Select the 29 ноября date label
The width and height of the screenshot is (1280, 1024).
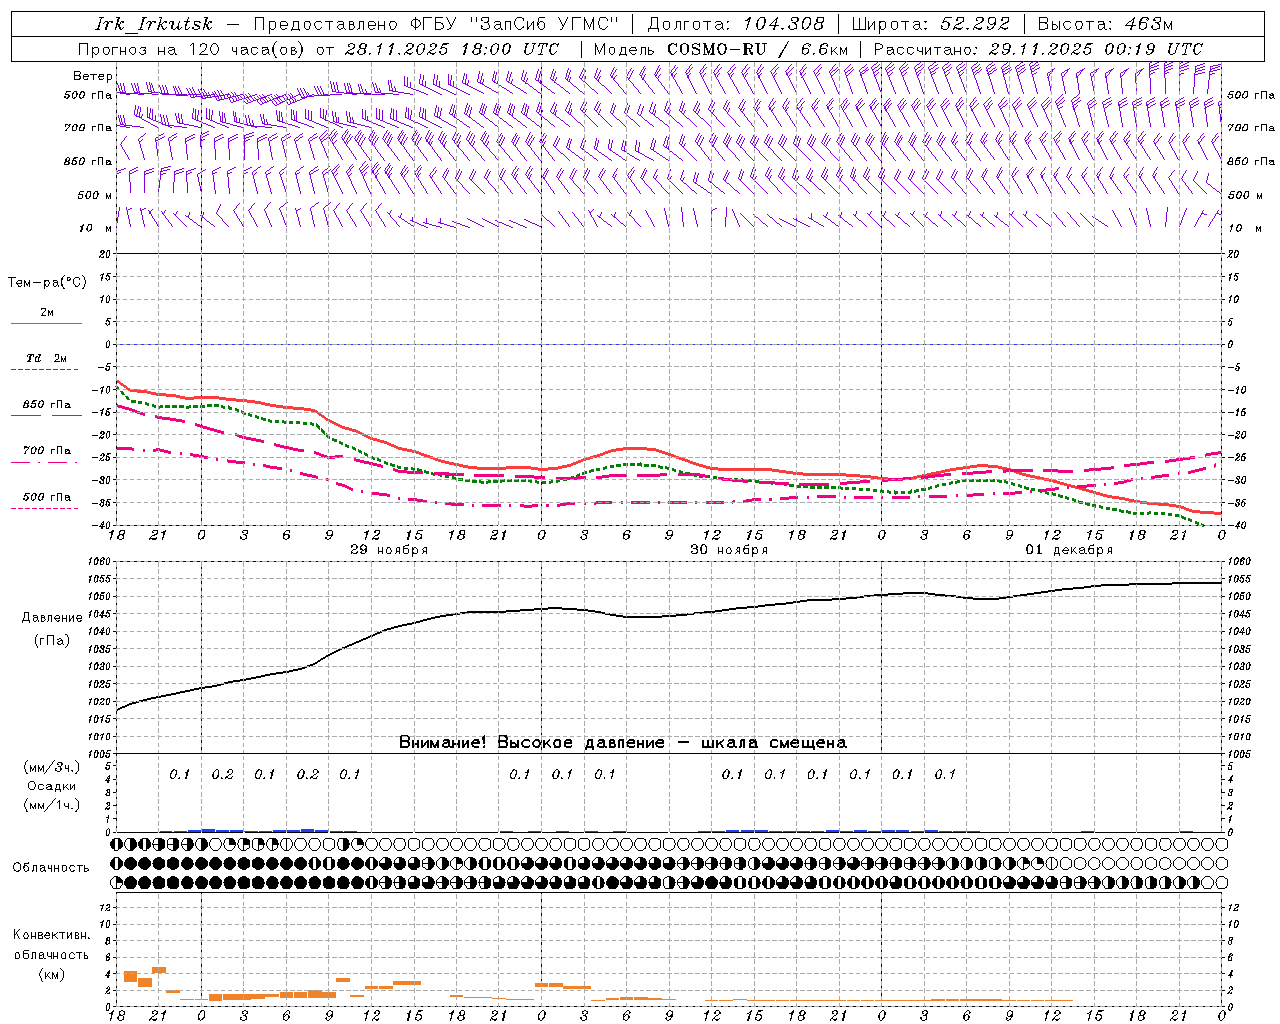tap(389, 550)
